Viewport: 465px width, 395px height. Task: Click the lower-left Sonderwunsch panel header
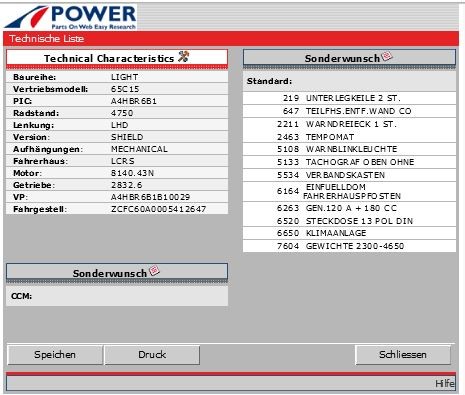click(117, 272)
